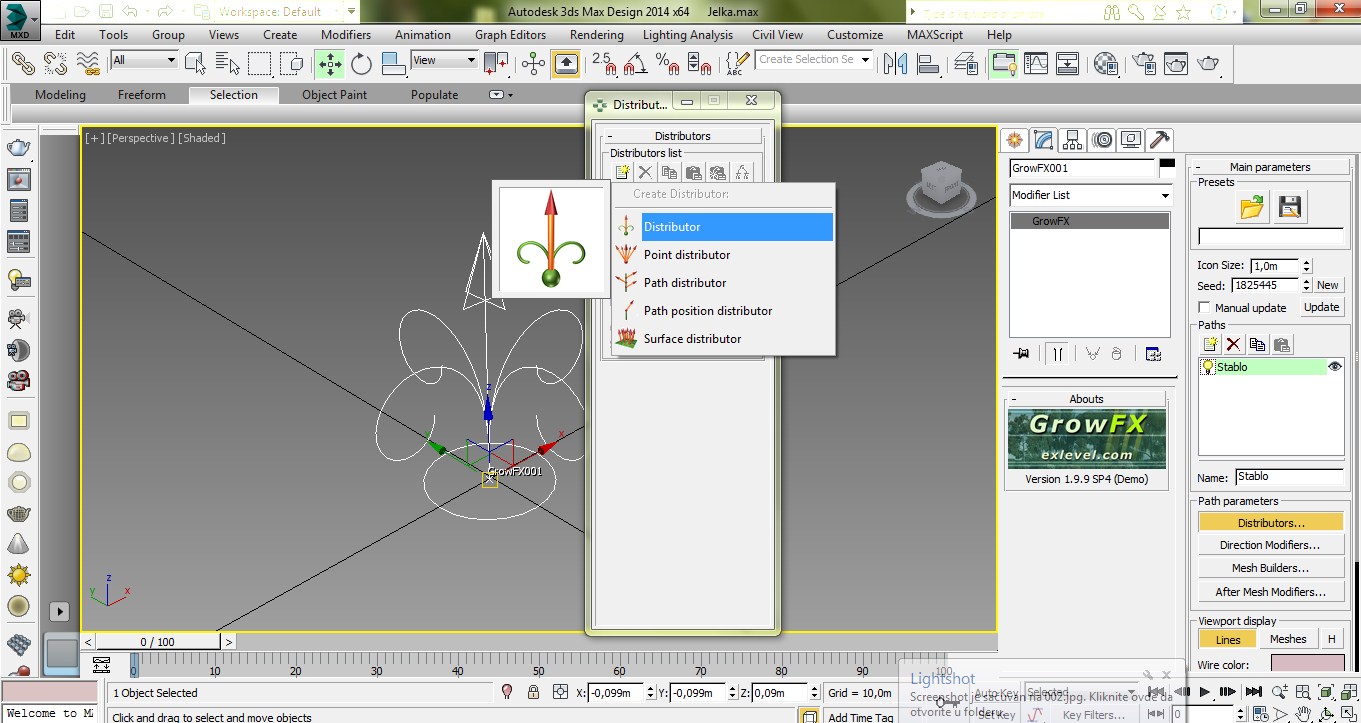Toggle the selection lock padlock icon
Screen dimensions: 1361x723
click(x=533, y=692)
